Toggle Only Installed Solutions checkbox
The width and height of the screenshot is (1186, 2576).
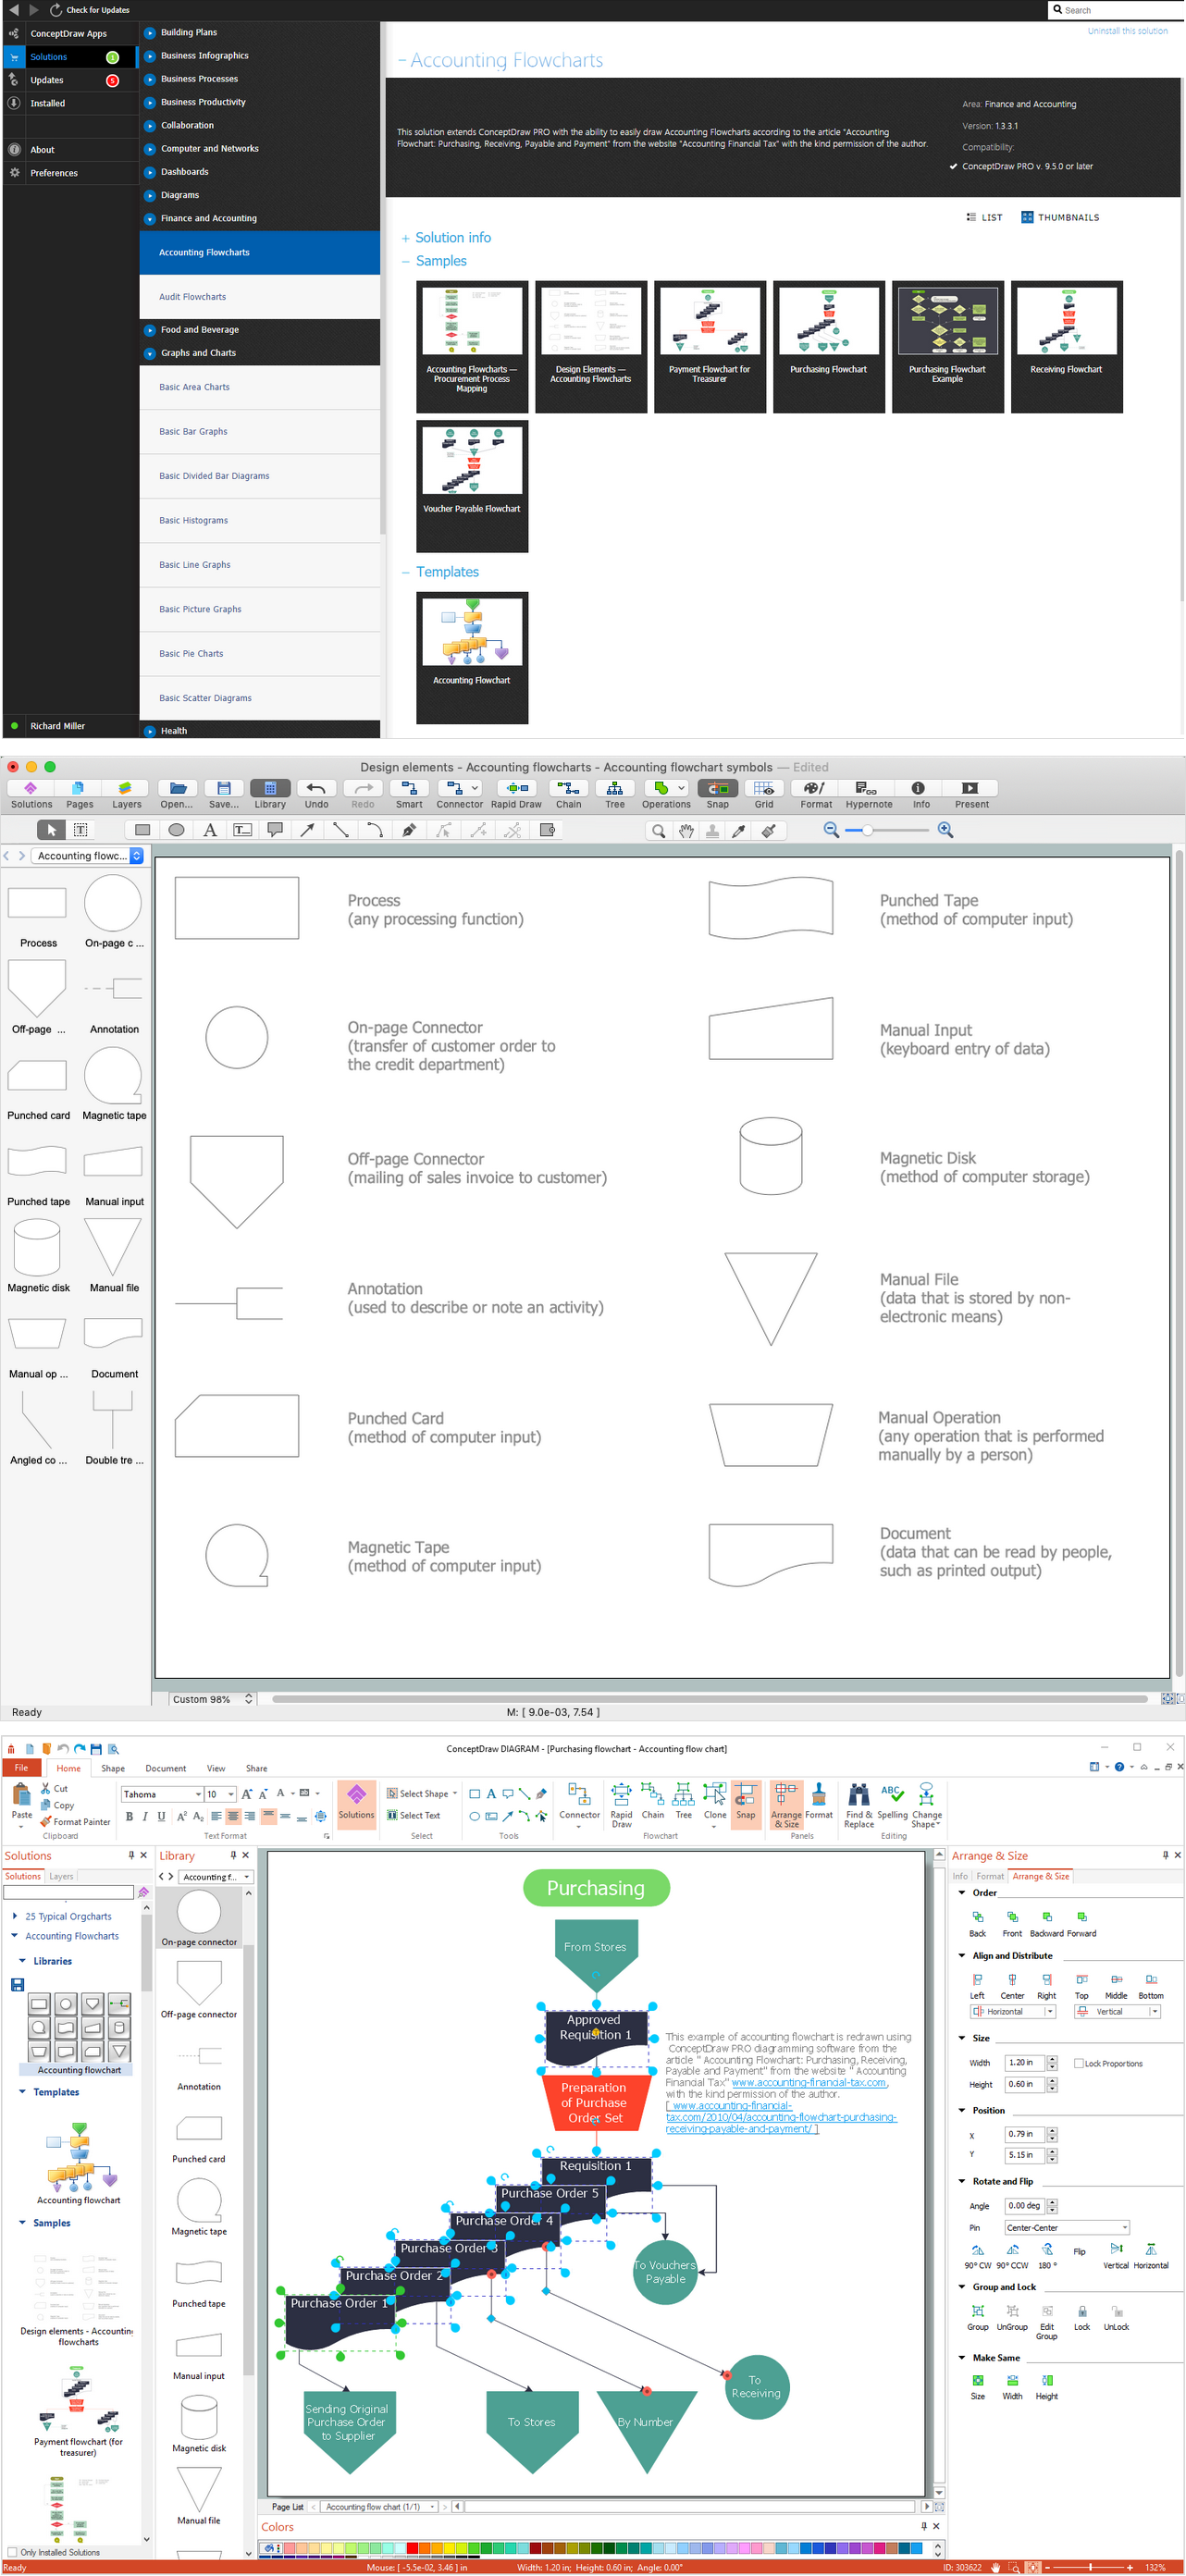[13, 2552]
